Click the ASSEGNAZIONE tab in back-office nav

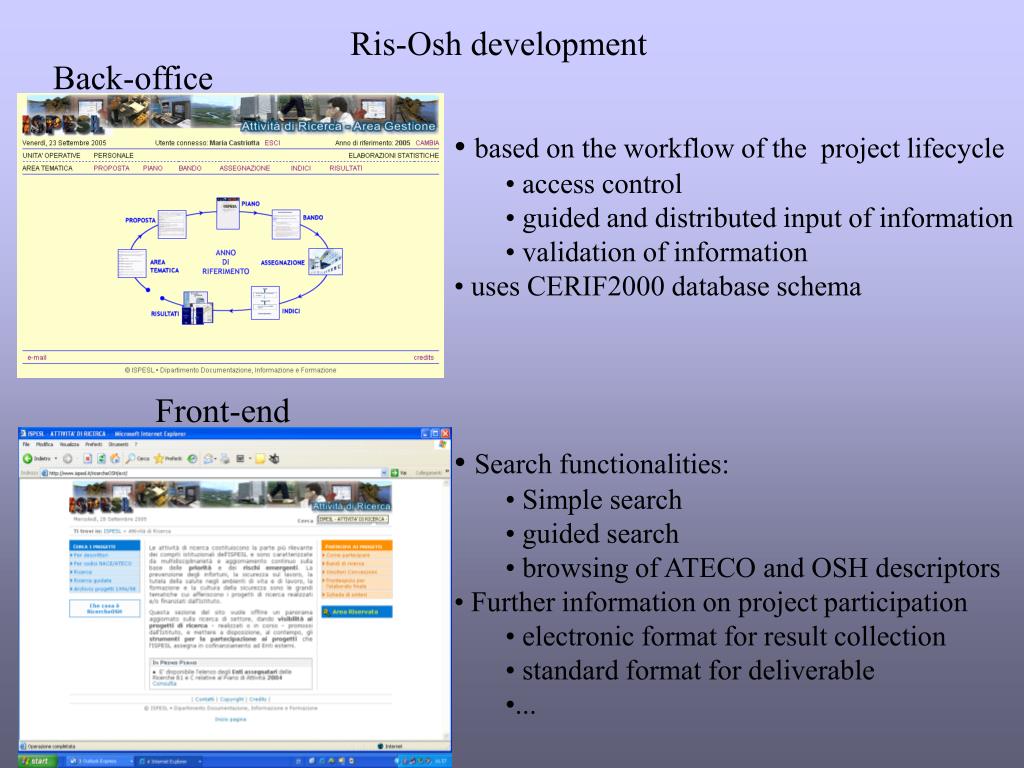click(245, 168)
